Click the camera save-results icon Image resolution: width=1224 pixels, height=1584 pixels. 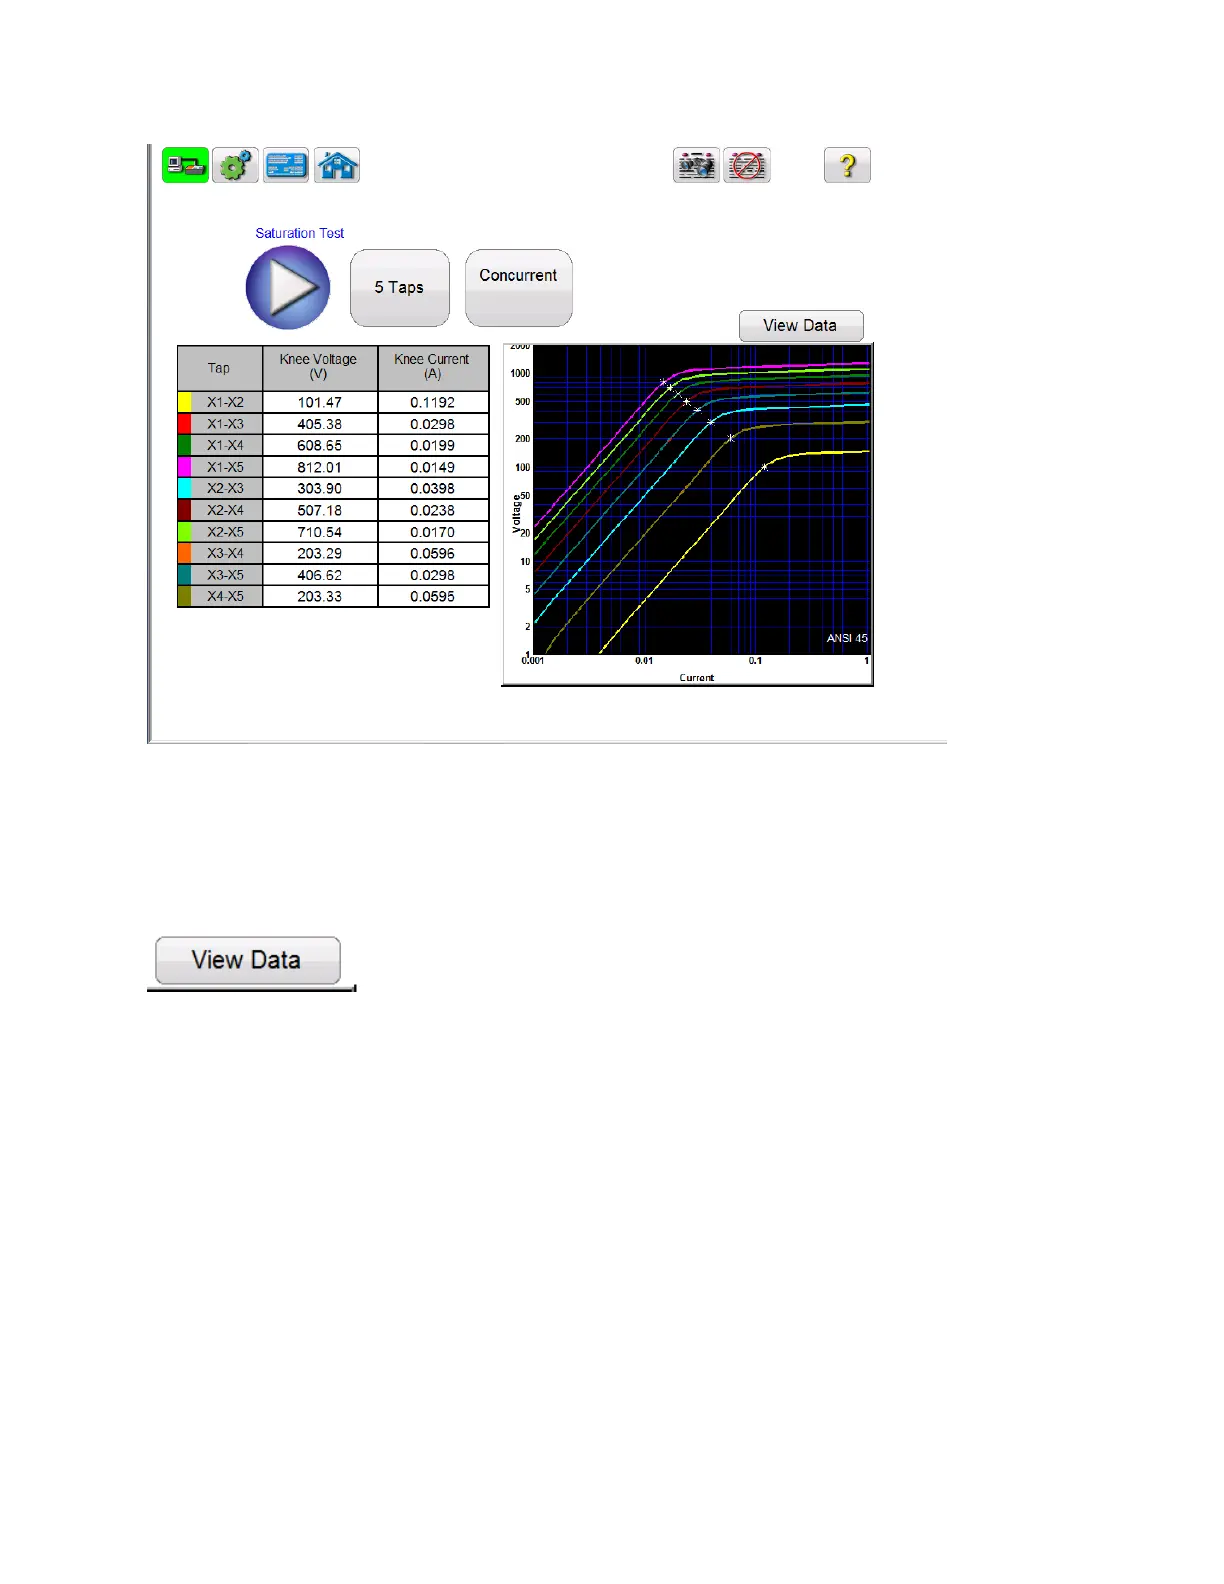pos(696,165)
